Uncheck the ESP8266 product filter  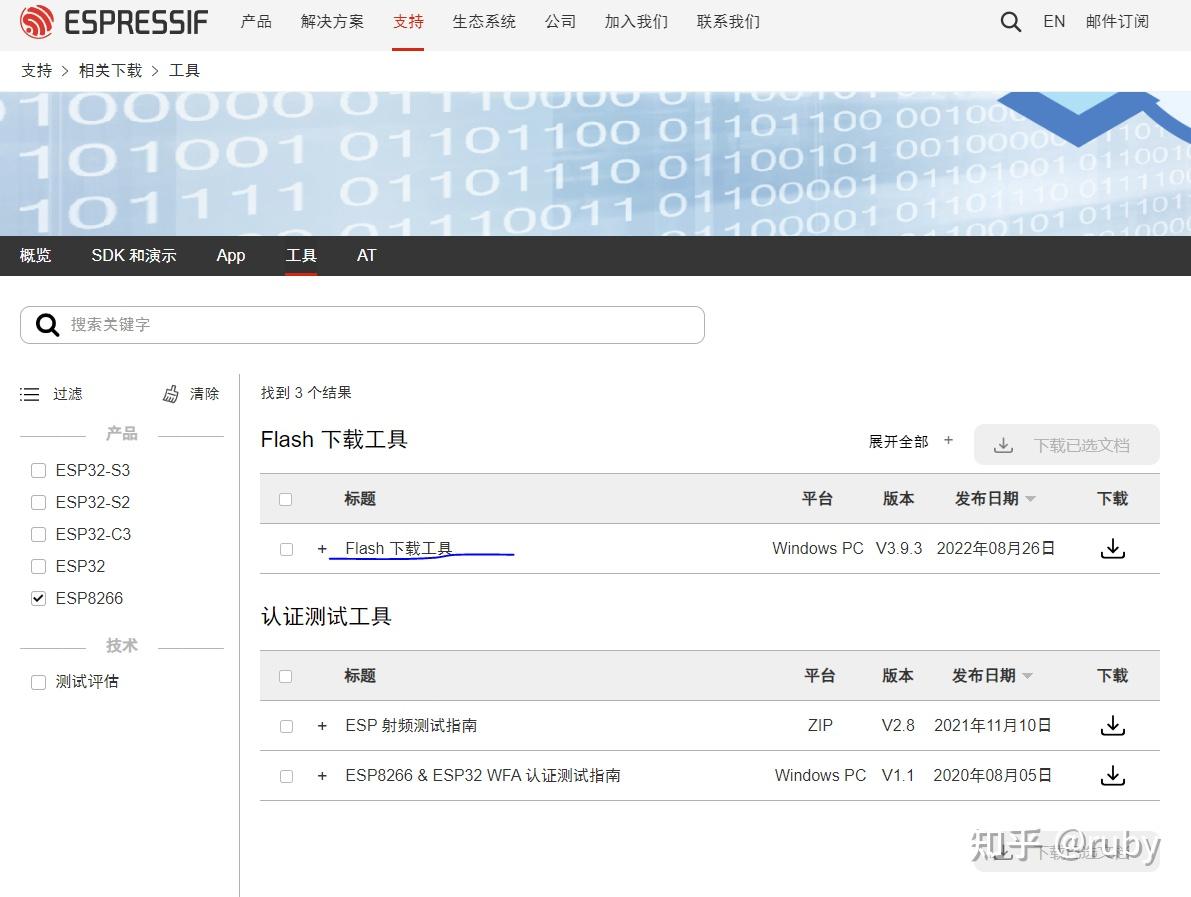coord(38,598)
